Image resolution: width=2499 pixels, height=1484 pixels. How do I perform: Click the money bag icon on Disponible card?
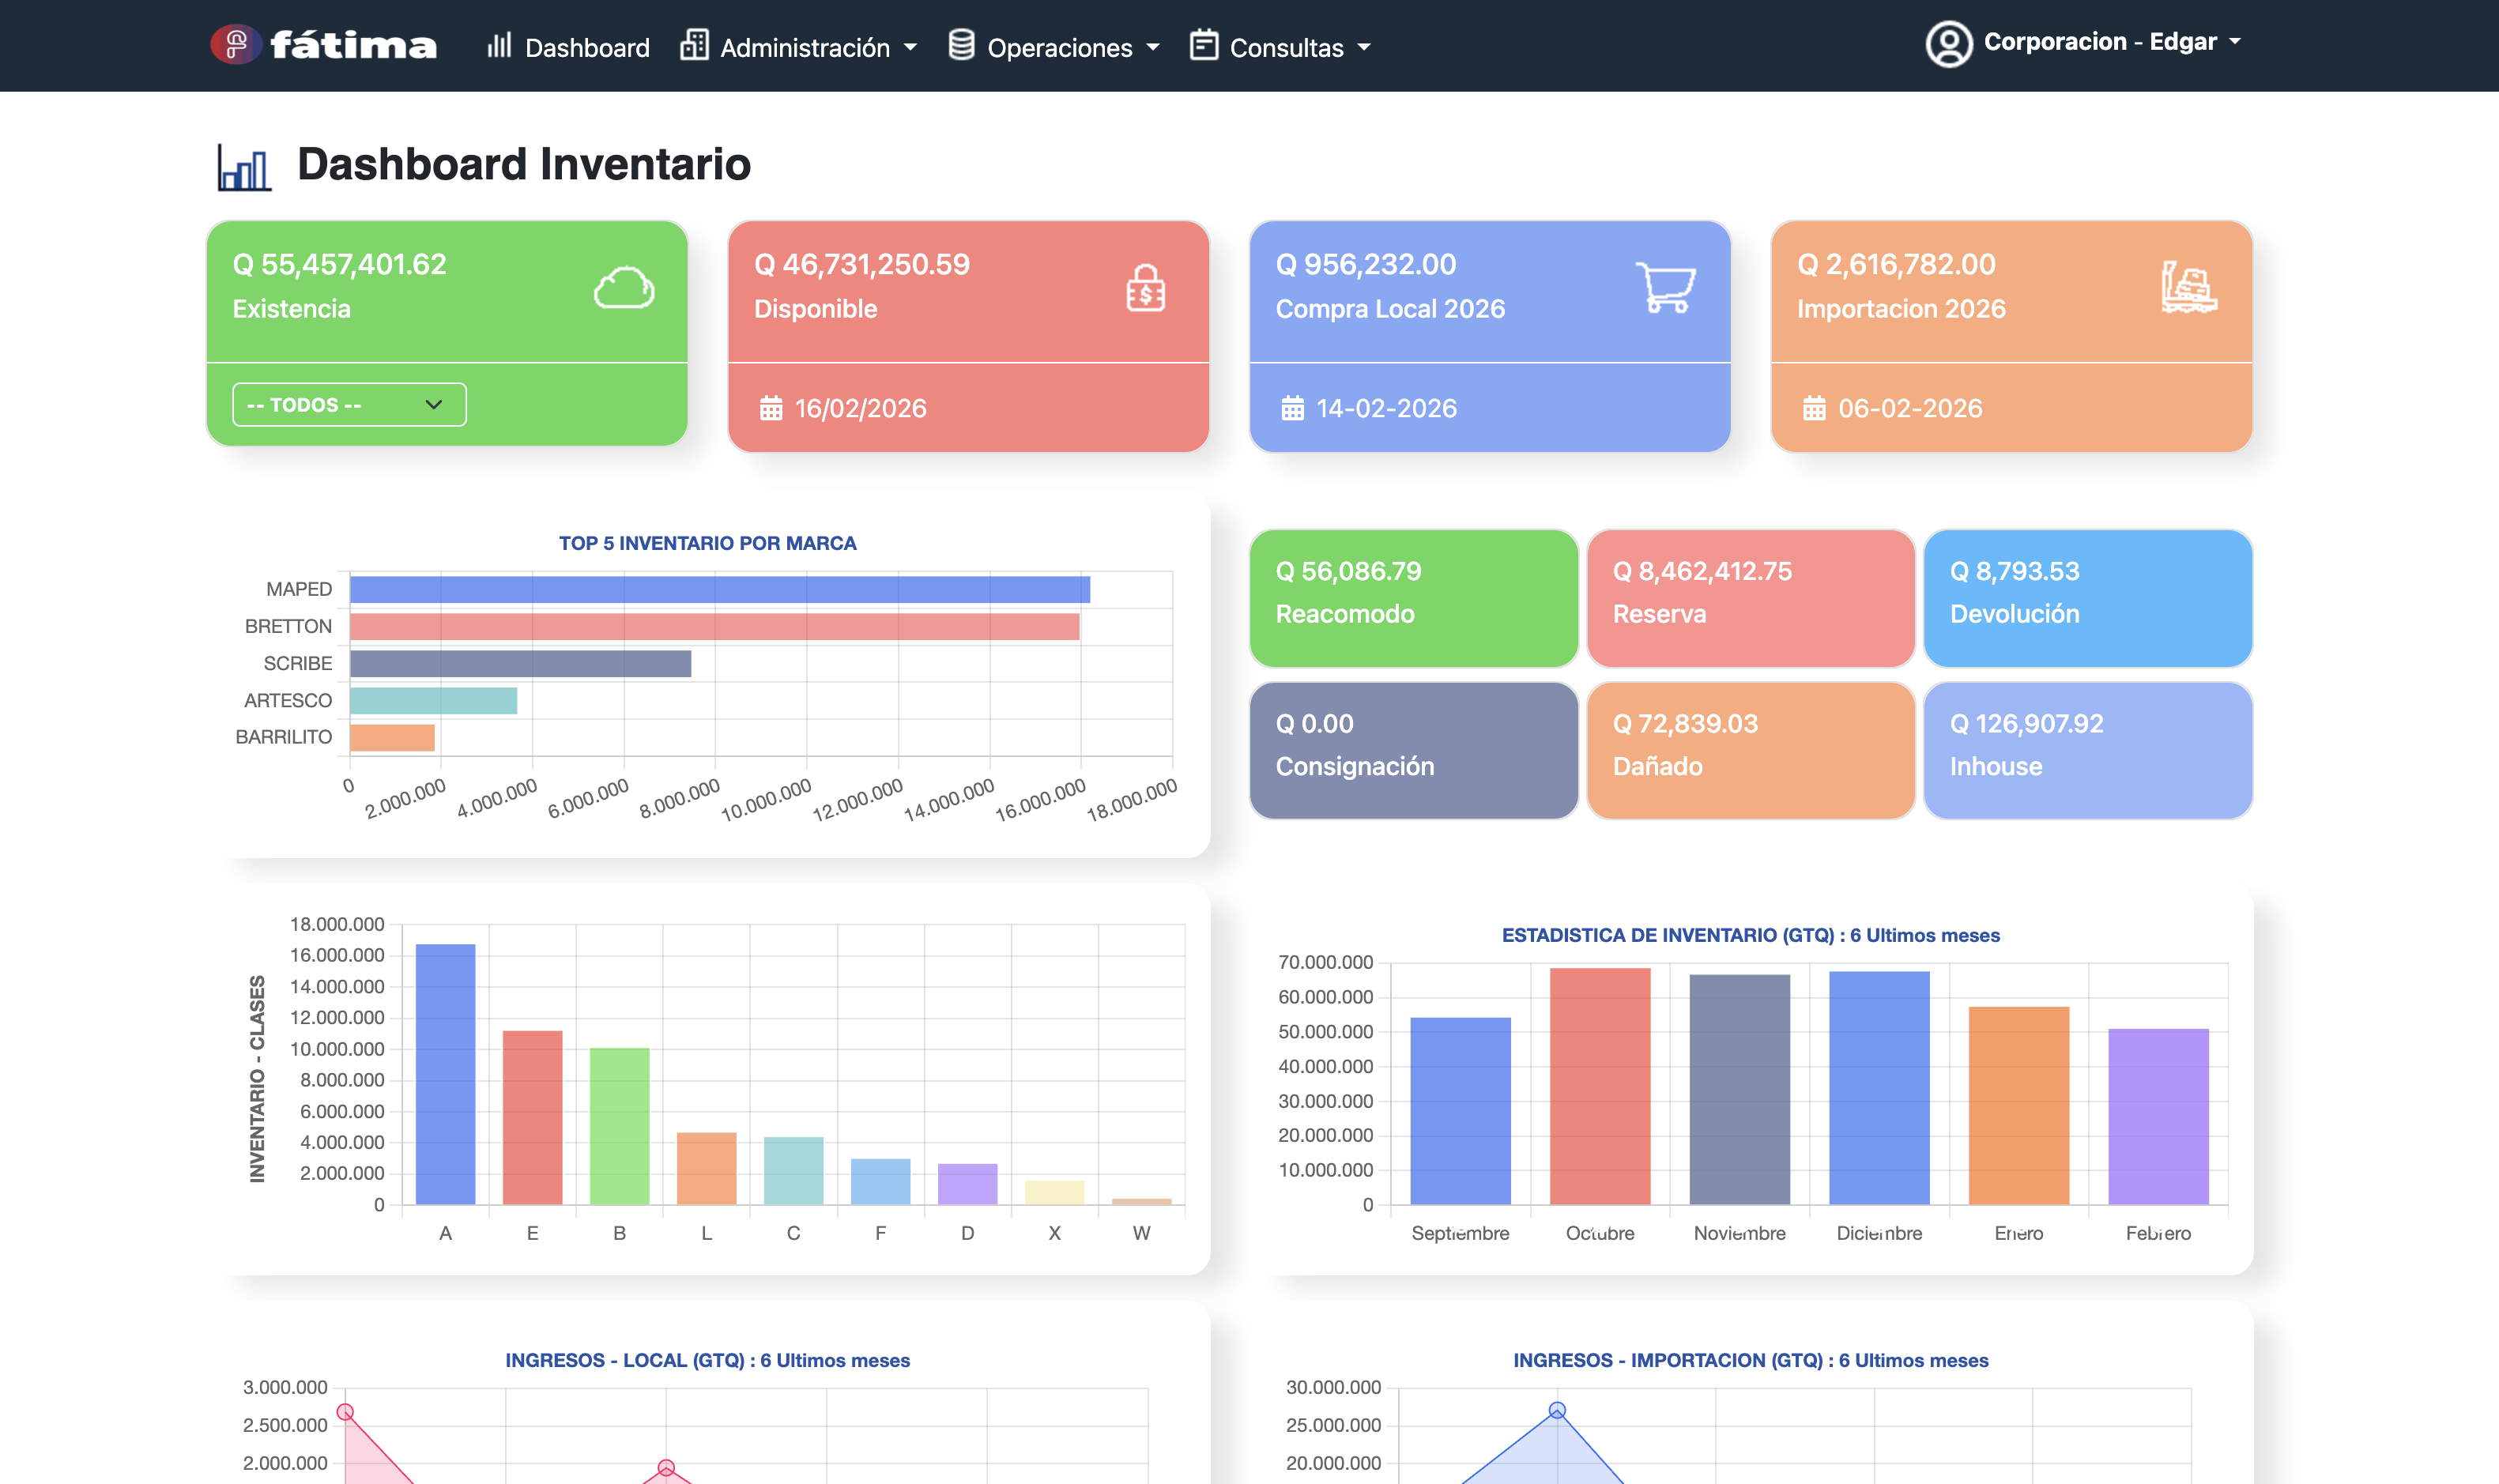[1145, 288]
